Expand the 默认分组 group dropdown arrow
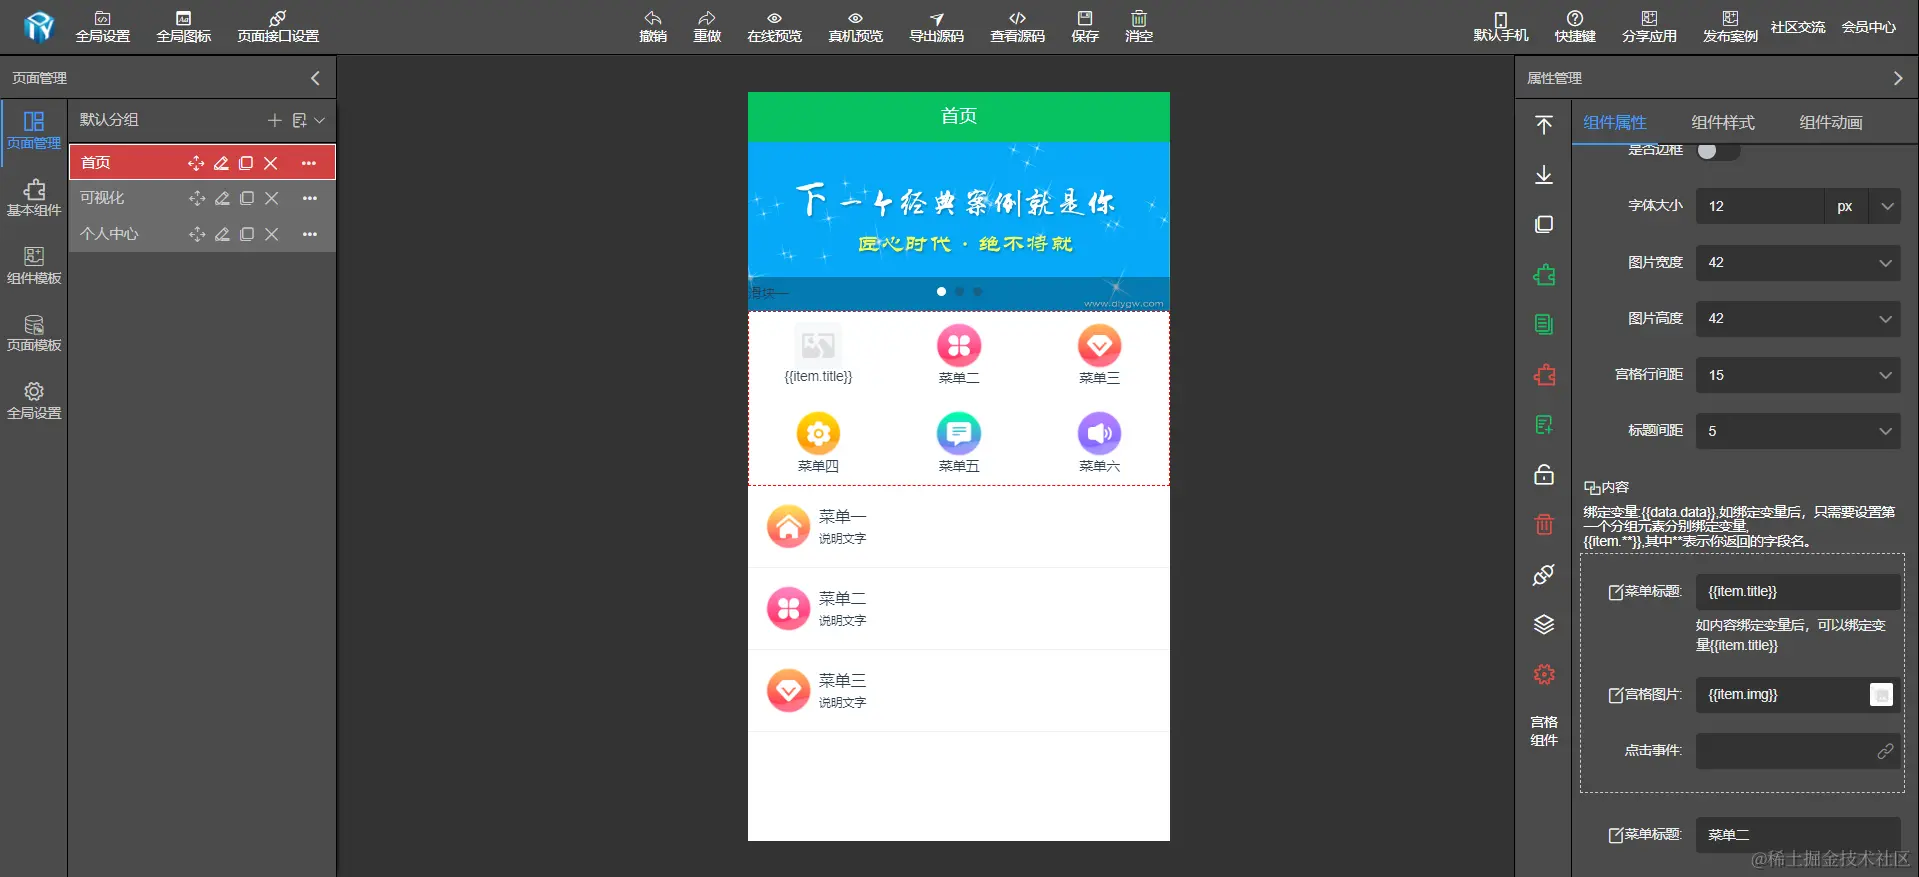The height and width of the screenshot is (877, 1919). pos(319,120)
